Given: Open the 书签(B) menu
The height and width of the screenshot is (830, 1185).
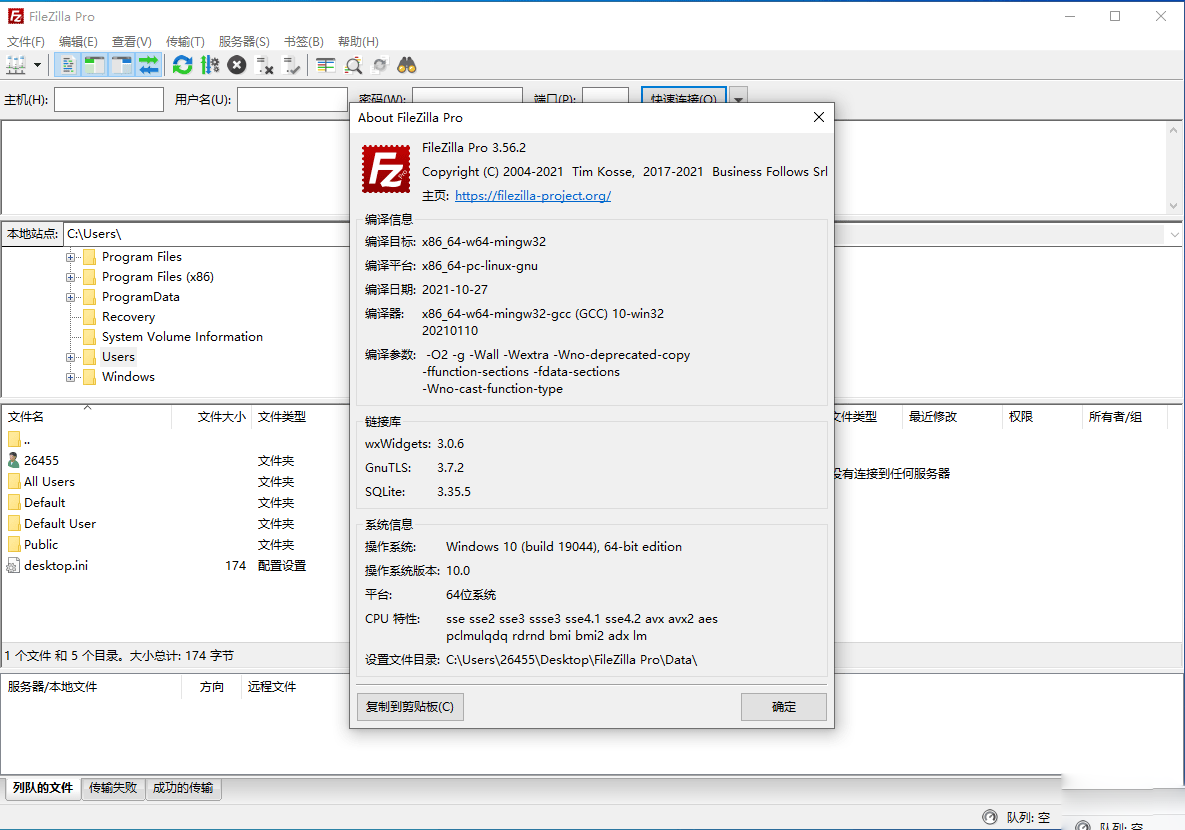Looking at the screenshot, I should [x=304, y=42].
